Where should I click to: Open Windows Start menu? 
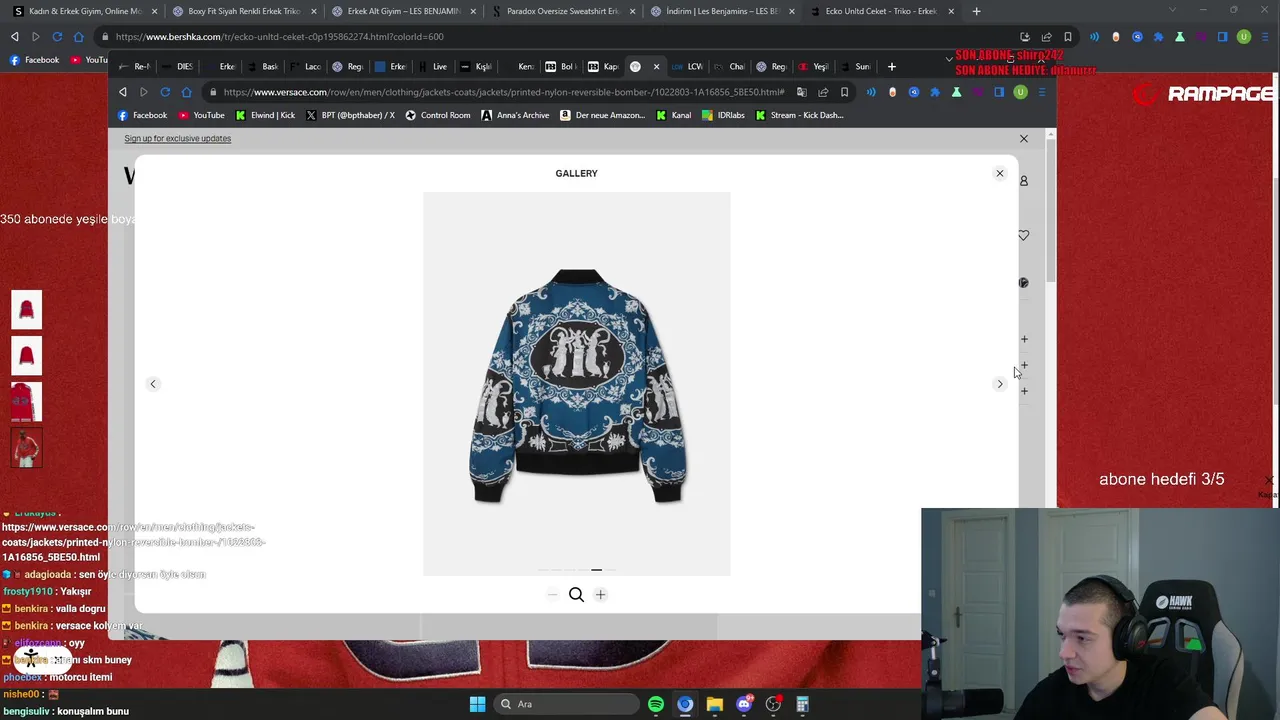coord(477,704)
